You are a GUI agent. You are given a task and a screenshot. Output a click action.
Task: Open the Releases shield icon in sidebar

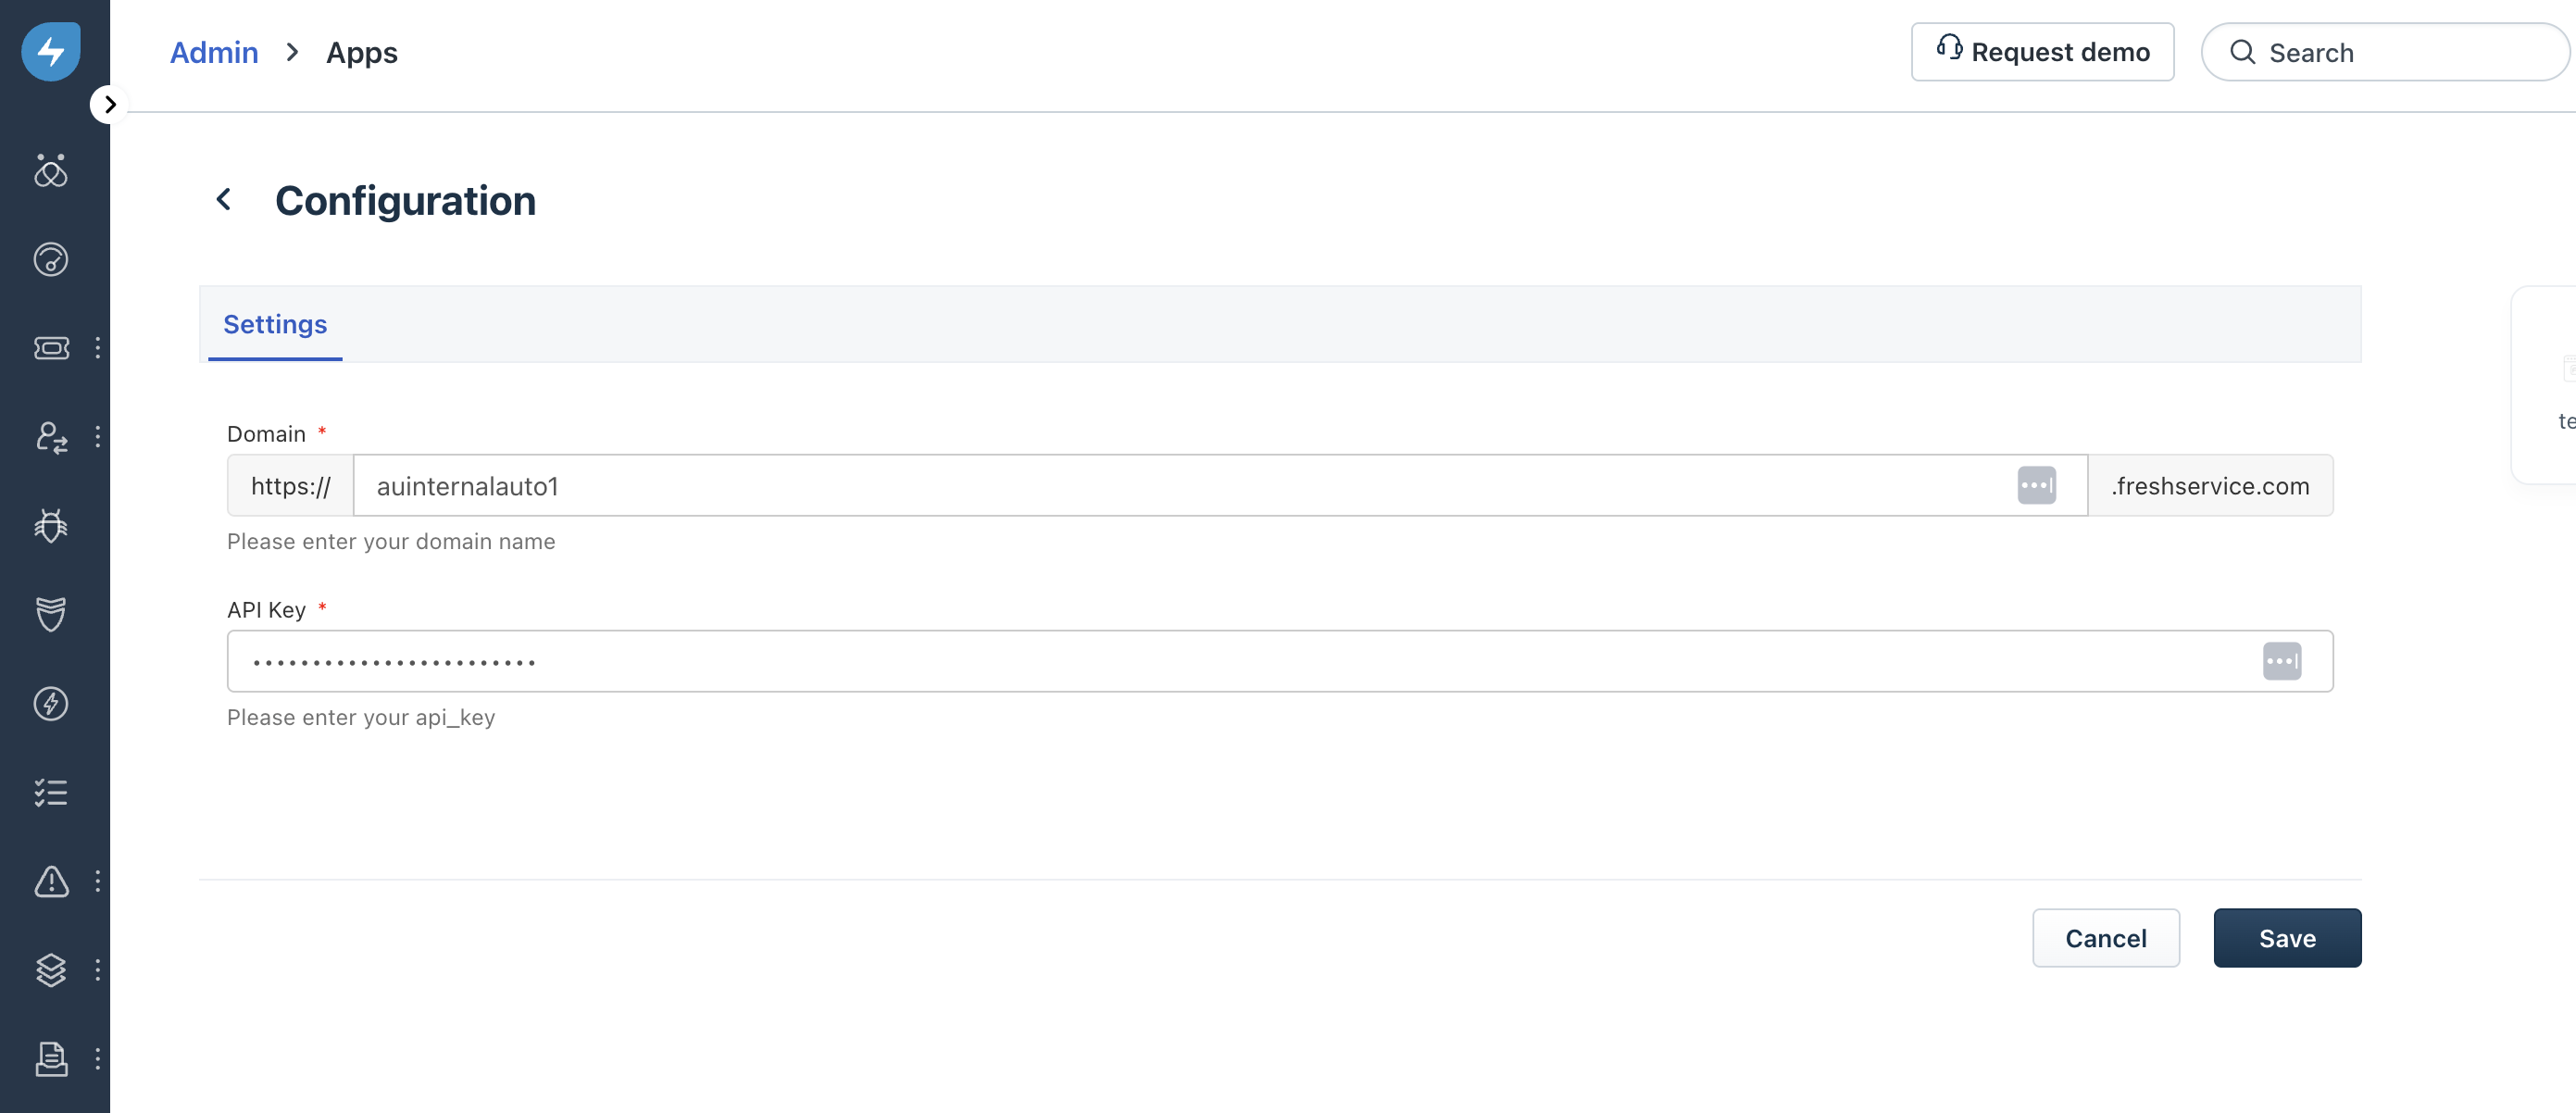pyautogui.click(x=51, y=613)
